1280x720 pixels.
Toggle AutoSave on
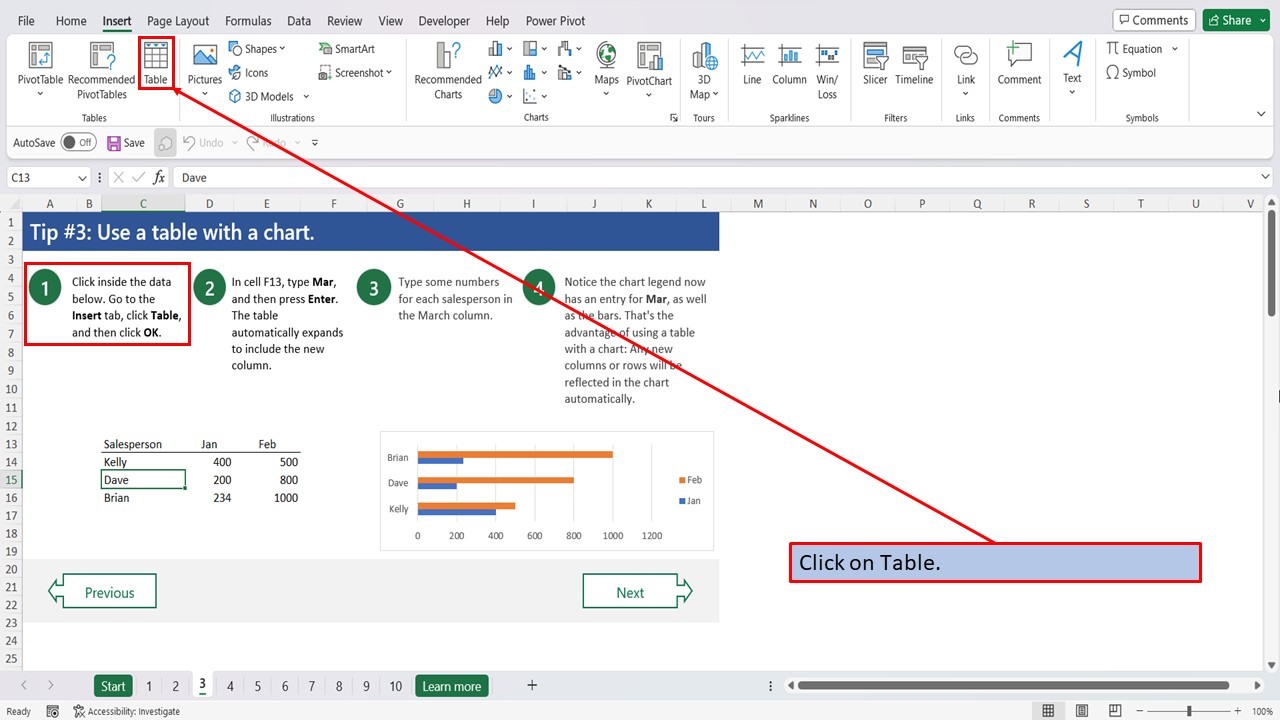pos(79,142)
